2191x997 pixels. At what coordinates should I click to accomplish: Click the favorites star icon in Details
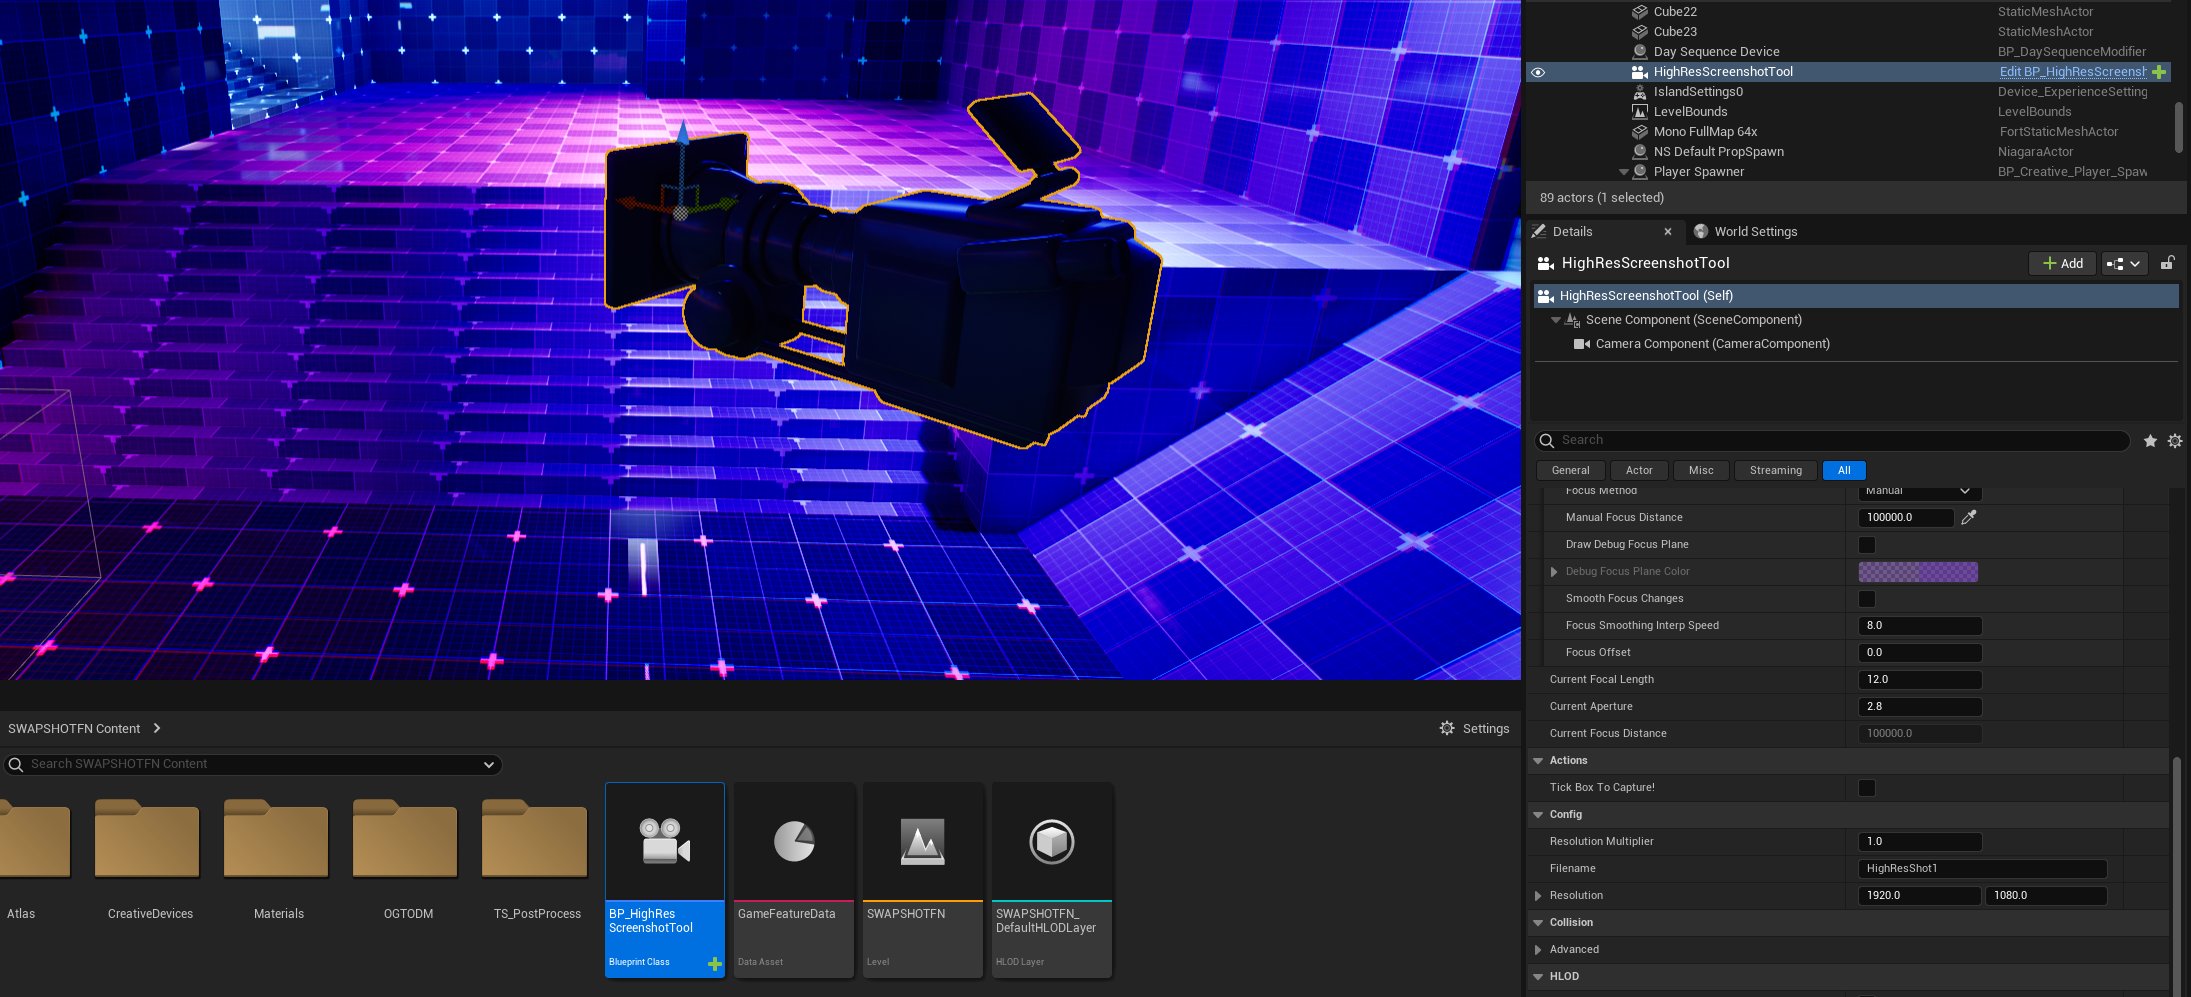pos(2150,441)
